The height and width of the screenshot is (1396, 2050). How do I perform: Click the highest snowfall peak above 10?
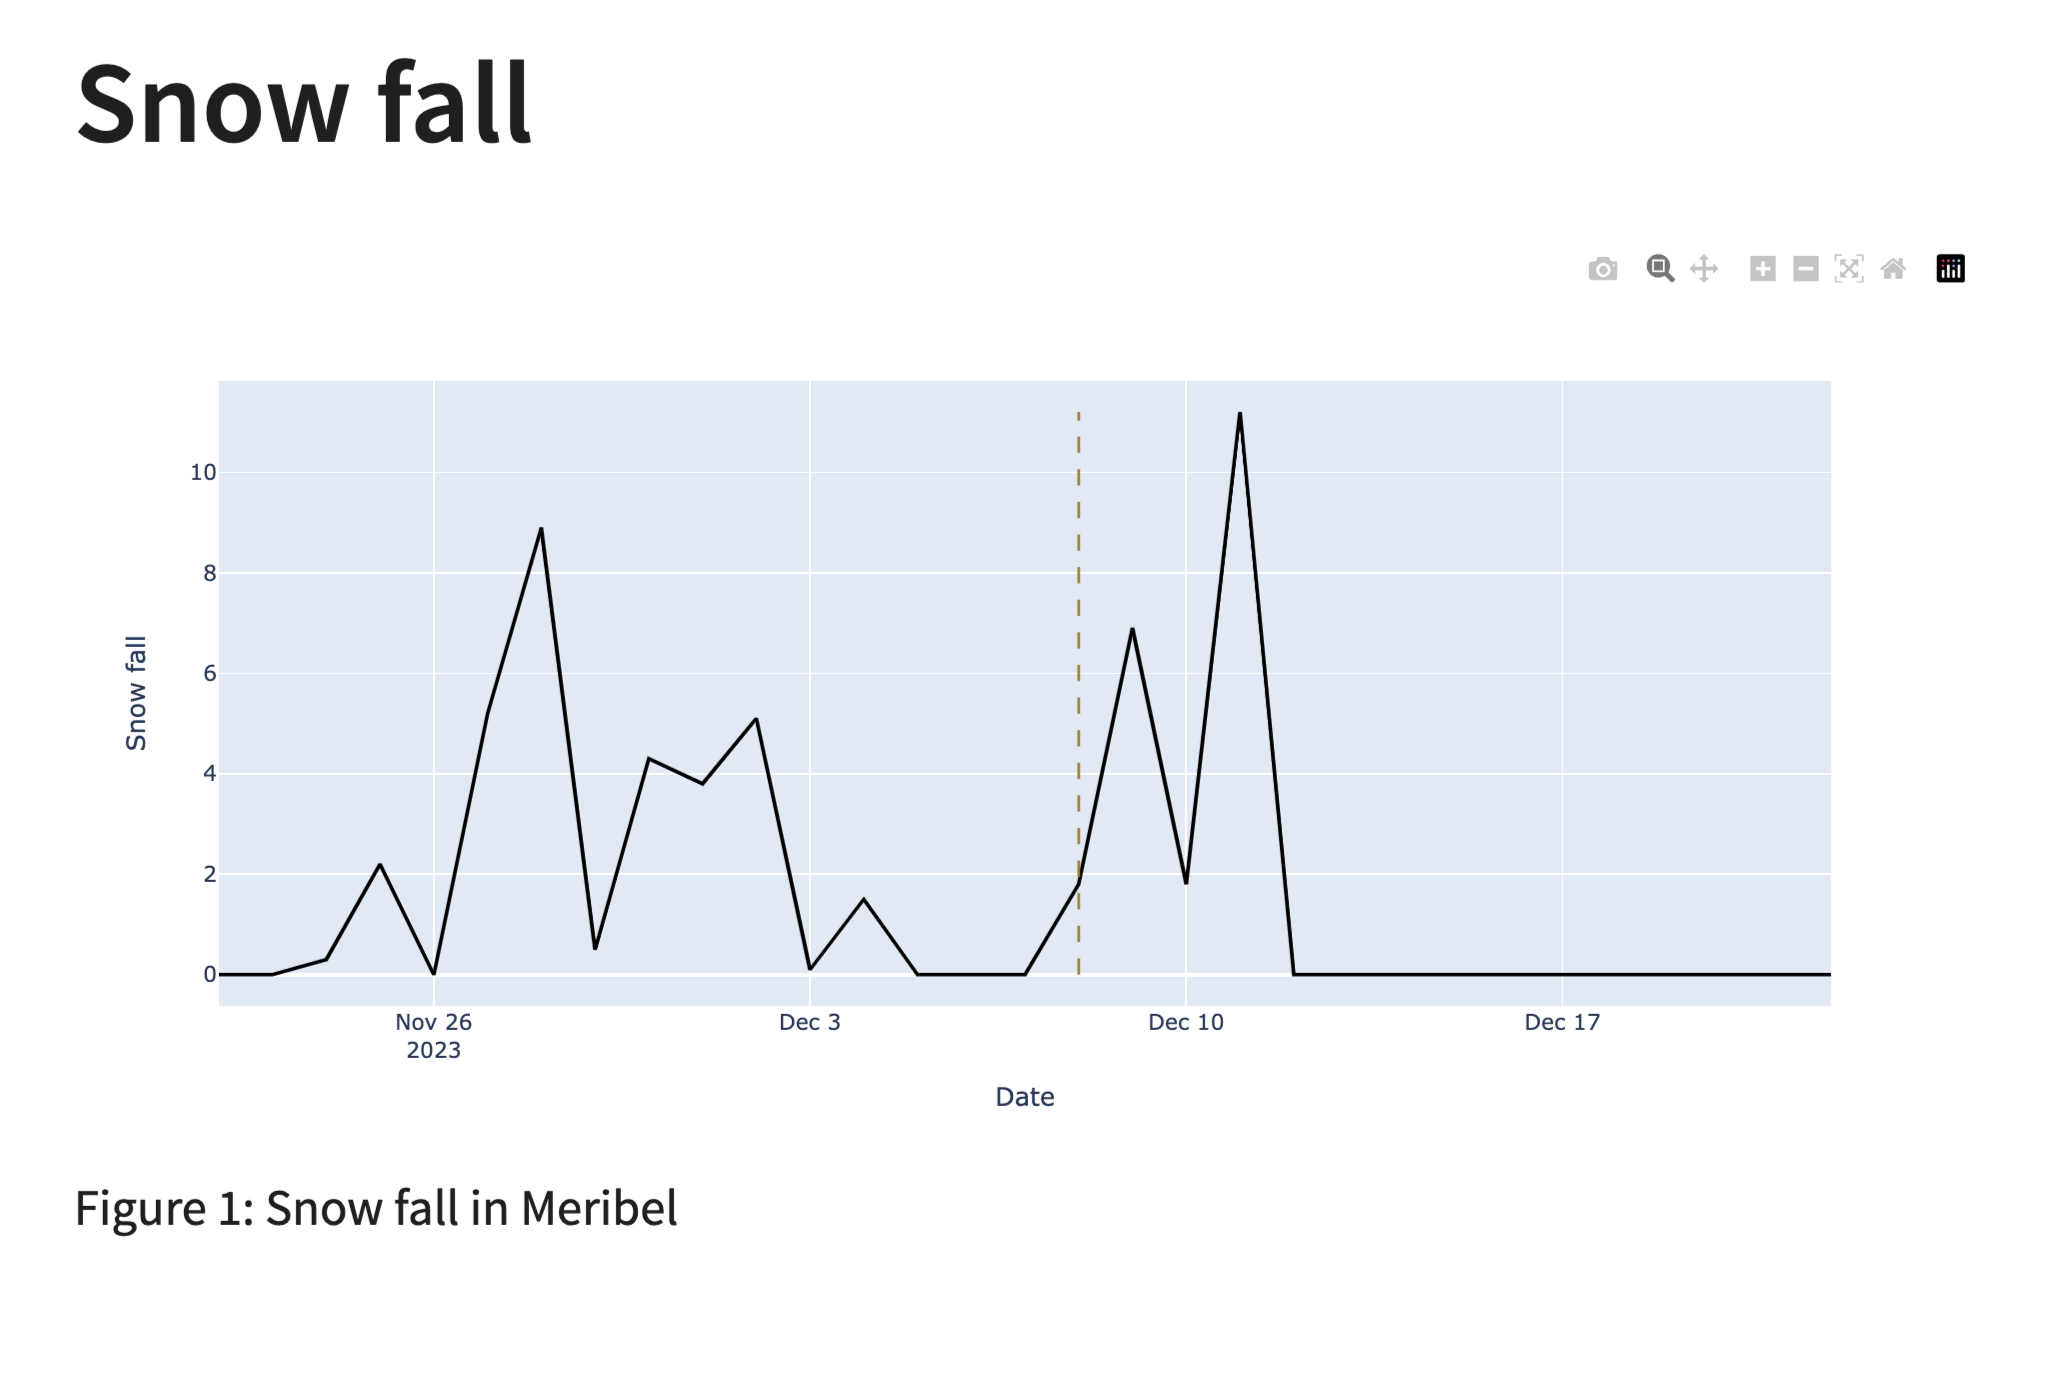point(1240,414)
